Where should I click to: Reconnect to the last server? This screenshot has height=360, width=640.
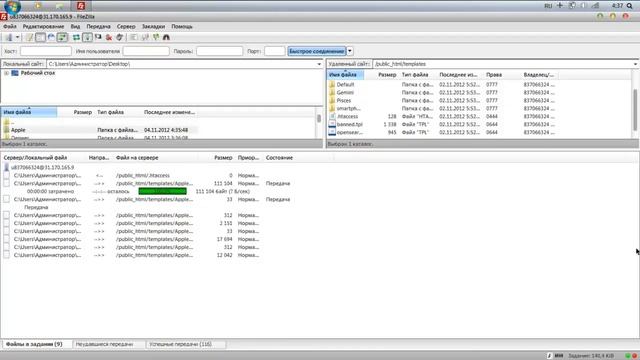120,37
